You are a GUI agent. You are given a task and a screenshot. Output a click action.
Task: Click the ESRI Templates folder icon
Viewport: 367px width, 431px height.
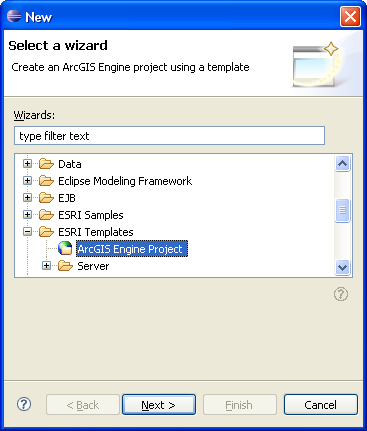coord(46,232)
